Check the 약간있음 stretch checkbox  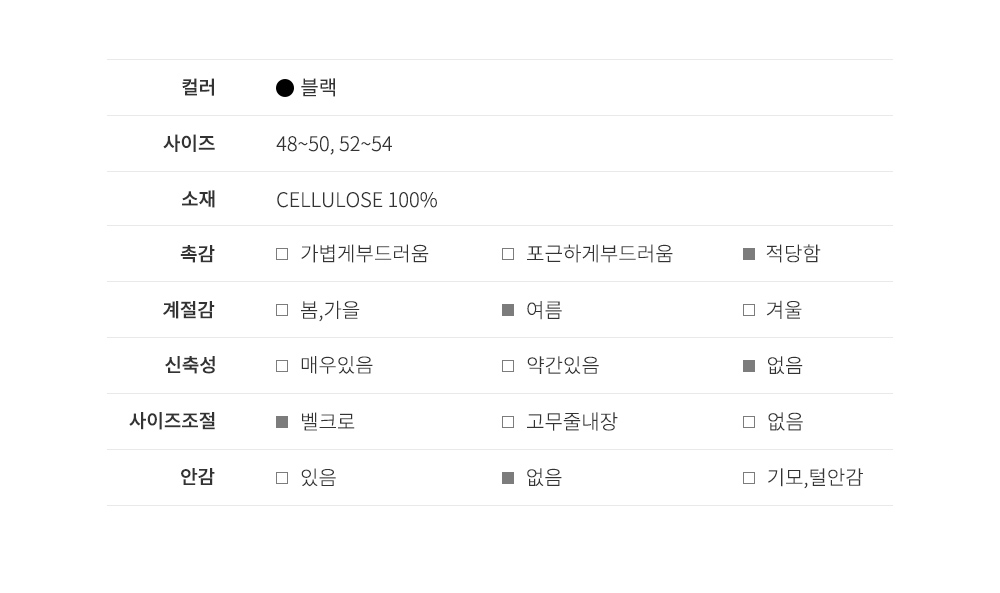[x=508, y=366]
